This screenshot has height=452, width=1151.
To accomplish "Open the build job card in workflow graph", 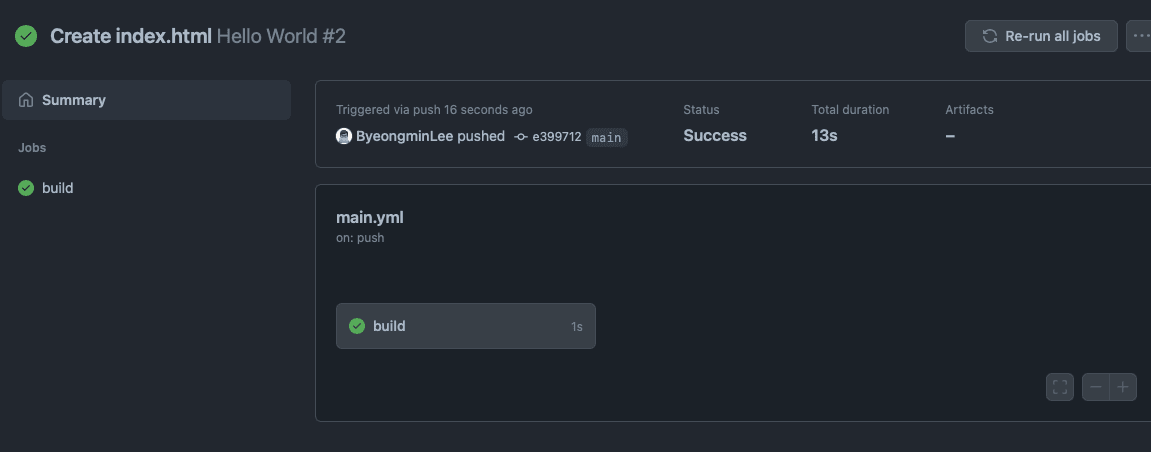I will 465,326.
